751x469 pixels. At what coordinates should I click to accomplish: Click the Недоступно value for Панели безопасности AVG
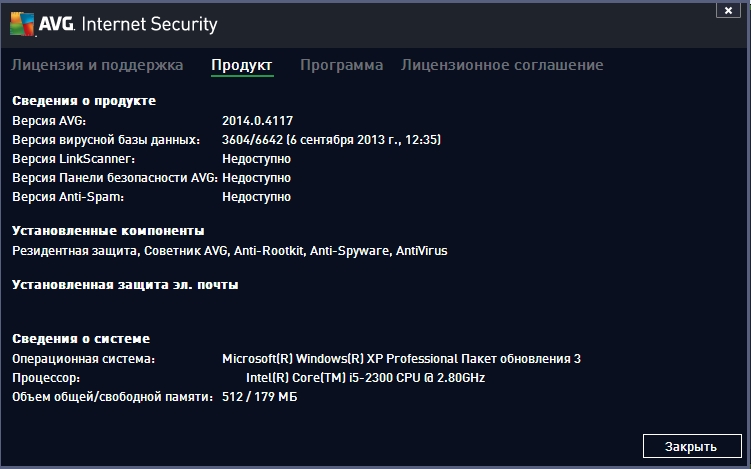pyautogui.click(x=256, y=178)
